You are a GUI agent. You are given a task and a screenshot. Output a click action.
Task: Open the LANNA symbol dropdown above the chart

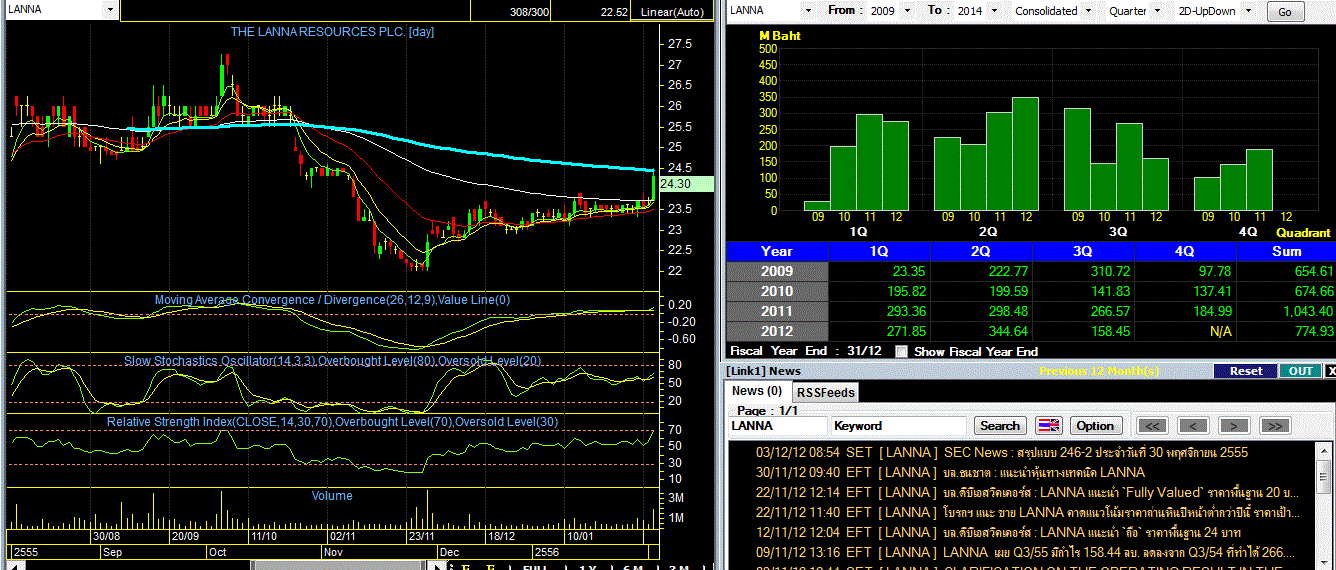point(110,10)
